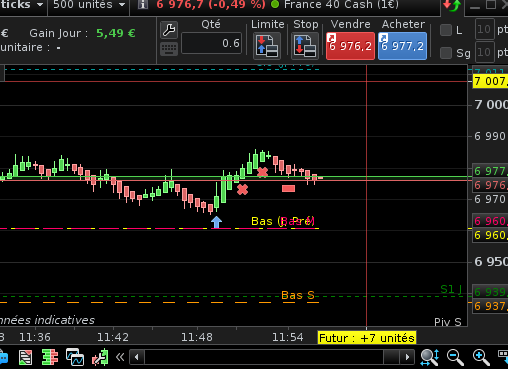This screenshot has height=369, width=508.
Task: Enable the Sg stop checkbox
Action: 446,53
